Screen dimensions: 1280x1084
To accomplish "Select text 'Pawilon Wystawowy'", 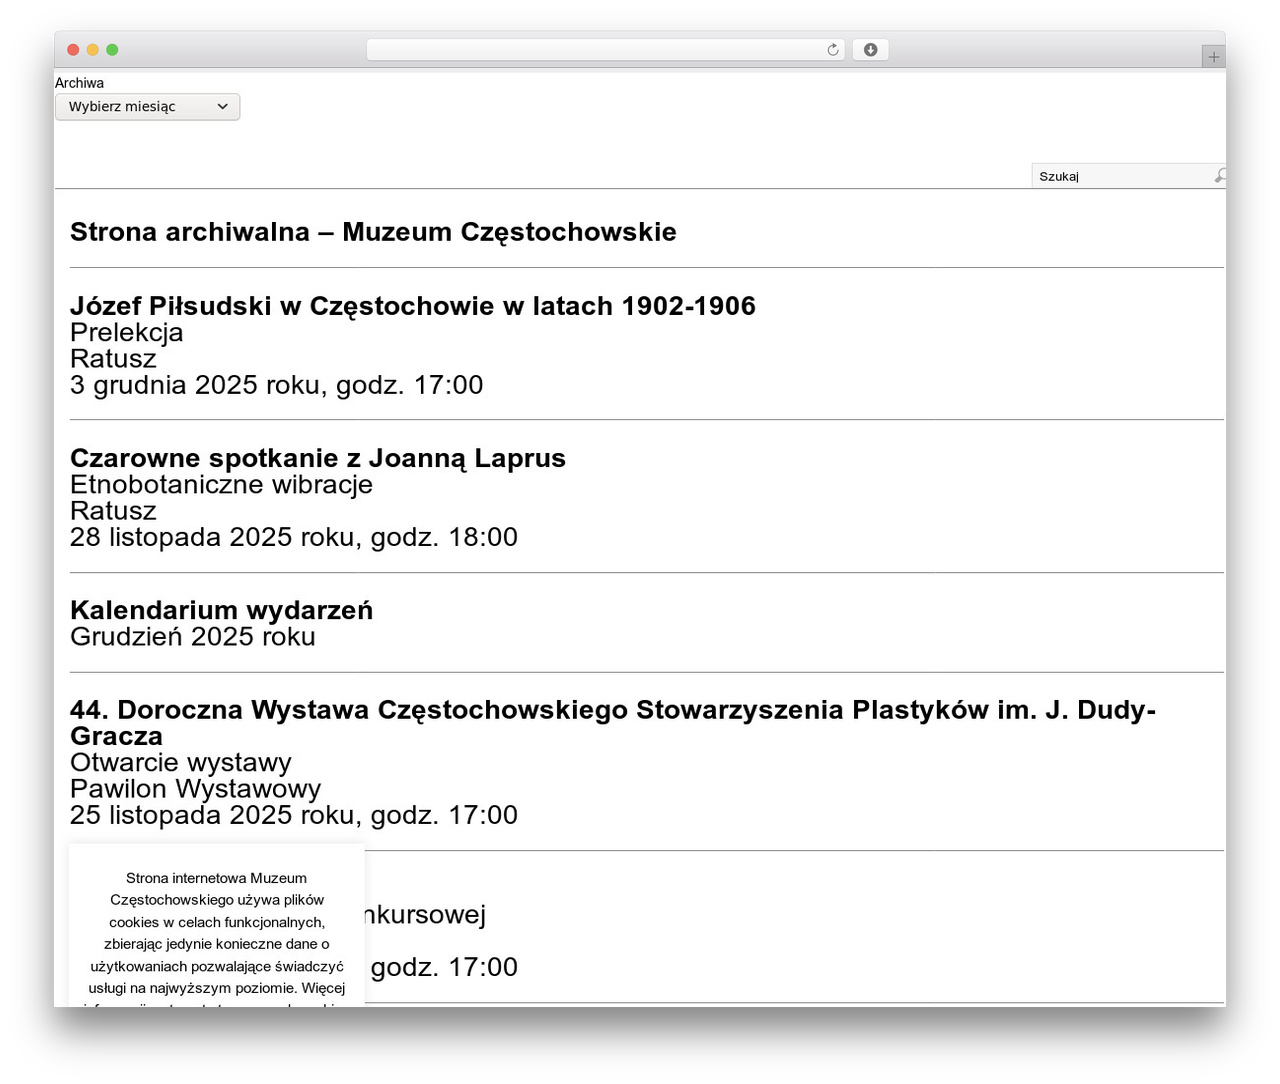I will 196,789.
